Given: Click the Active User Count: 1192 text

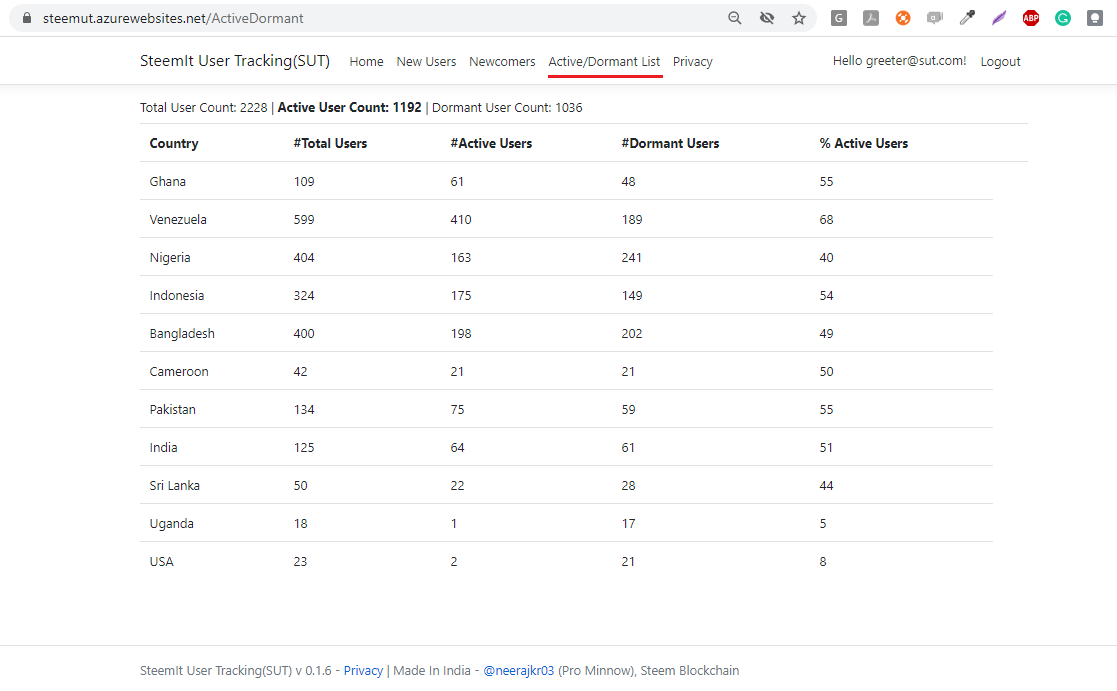Looking at the screenshot, I should tap(349, 108).
